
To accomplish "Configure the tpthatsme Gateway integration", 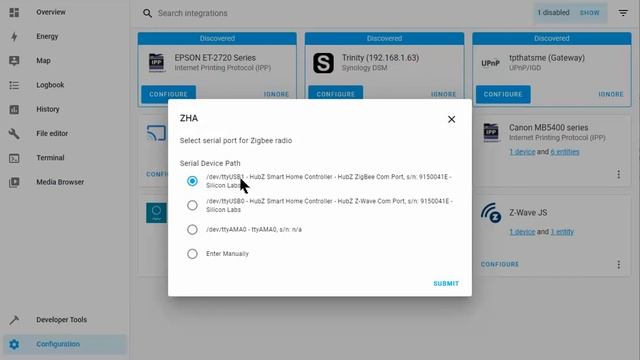I will point(503,94).
